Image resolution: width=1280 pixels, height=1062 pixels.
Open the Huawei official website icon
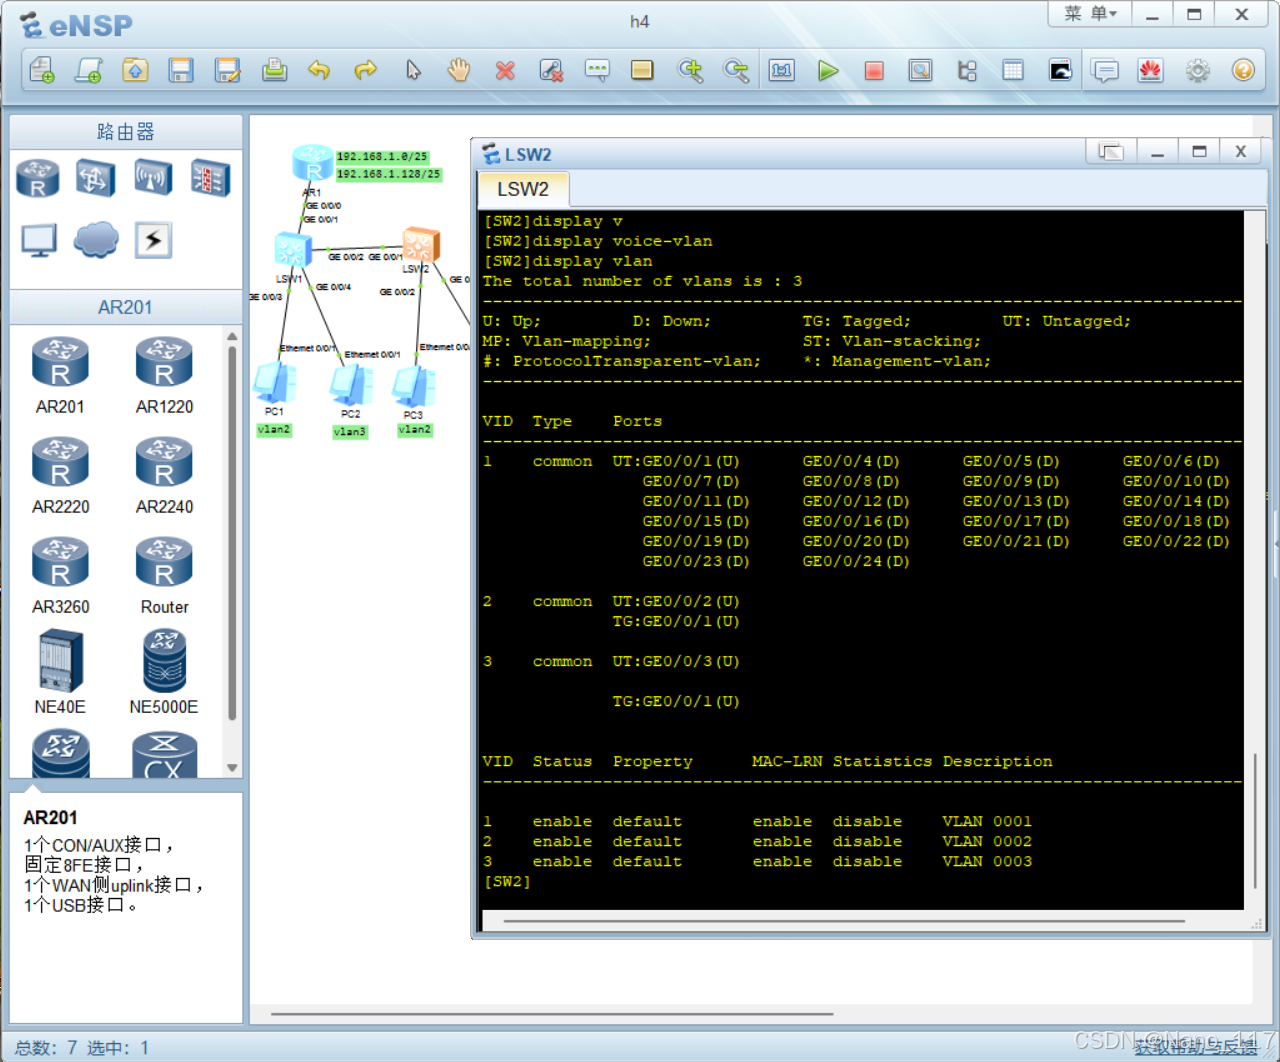click(x=1151, y=70)
